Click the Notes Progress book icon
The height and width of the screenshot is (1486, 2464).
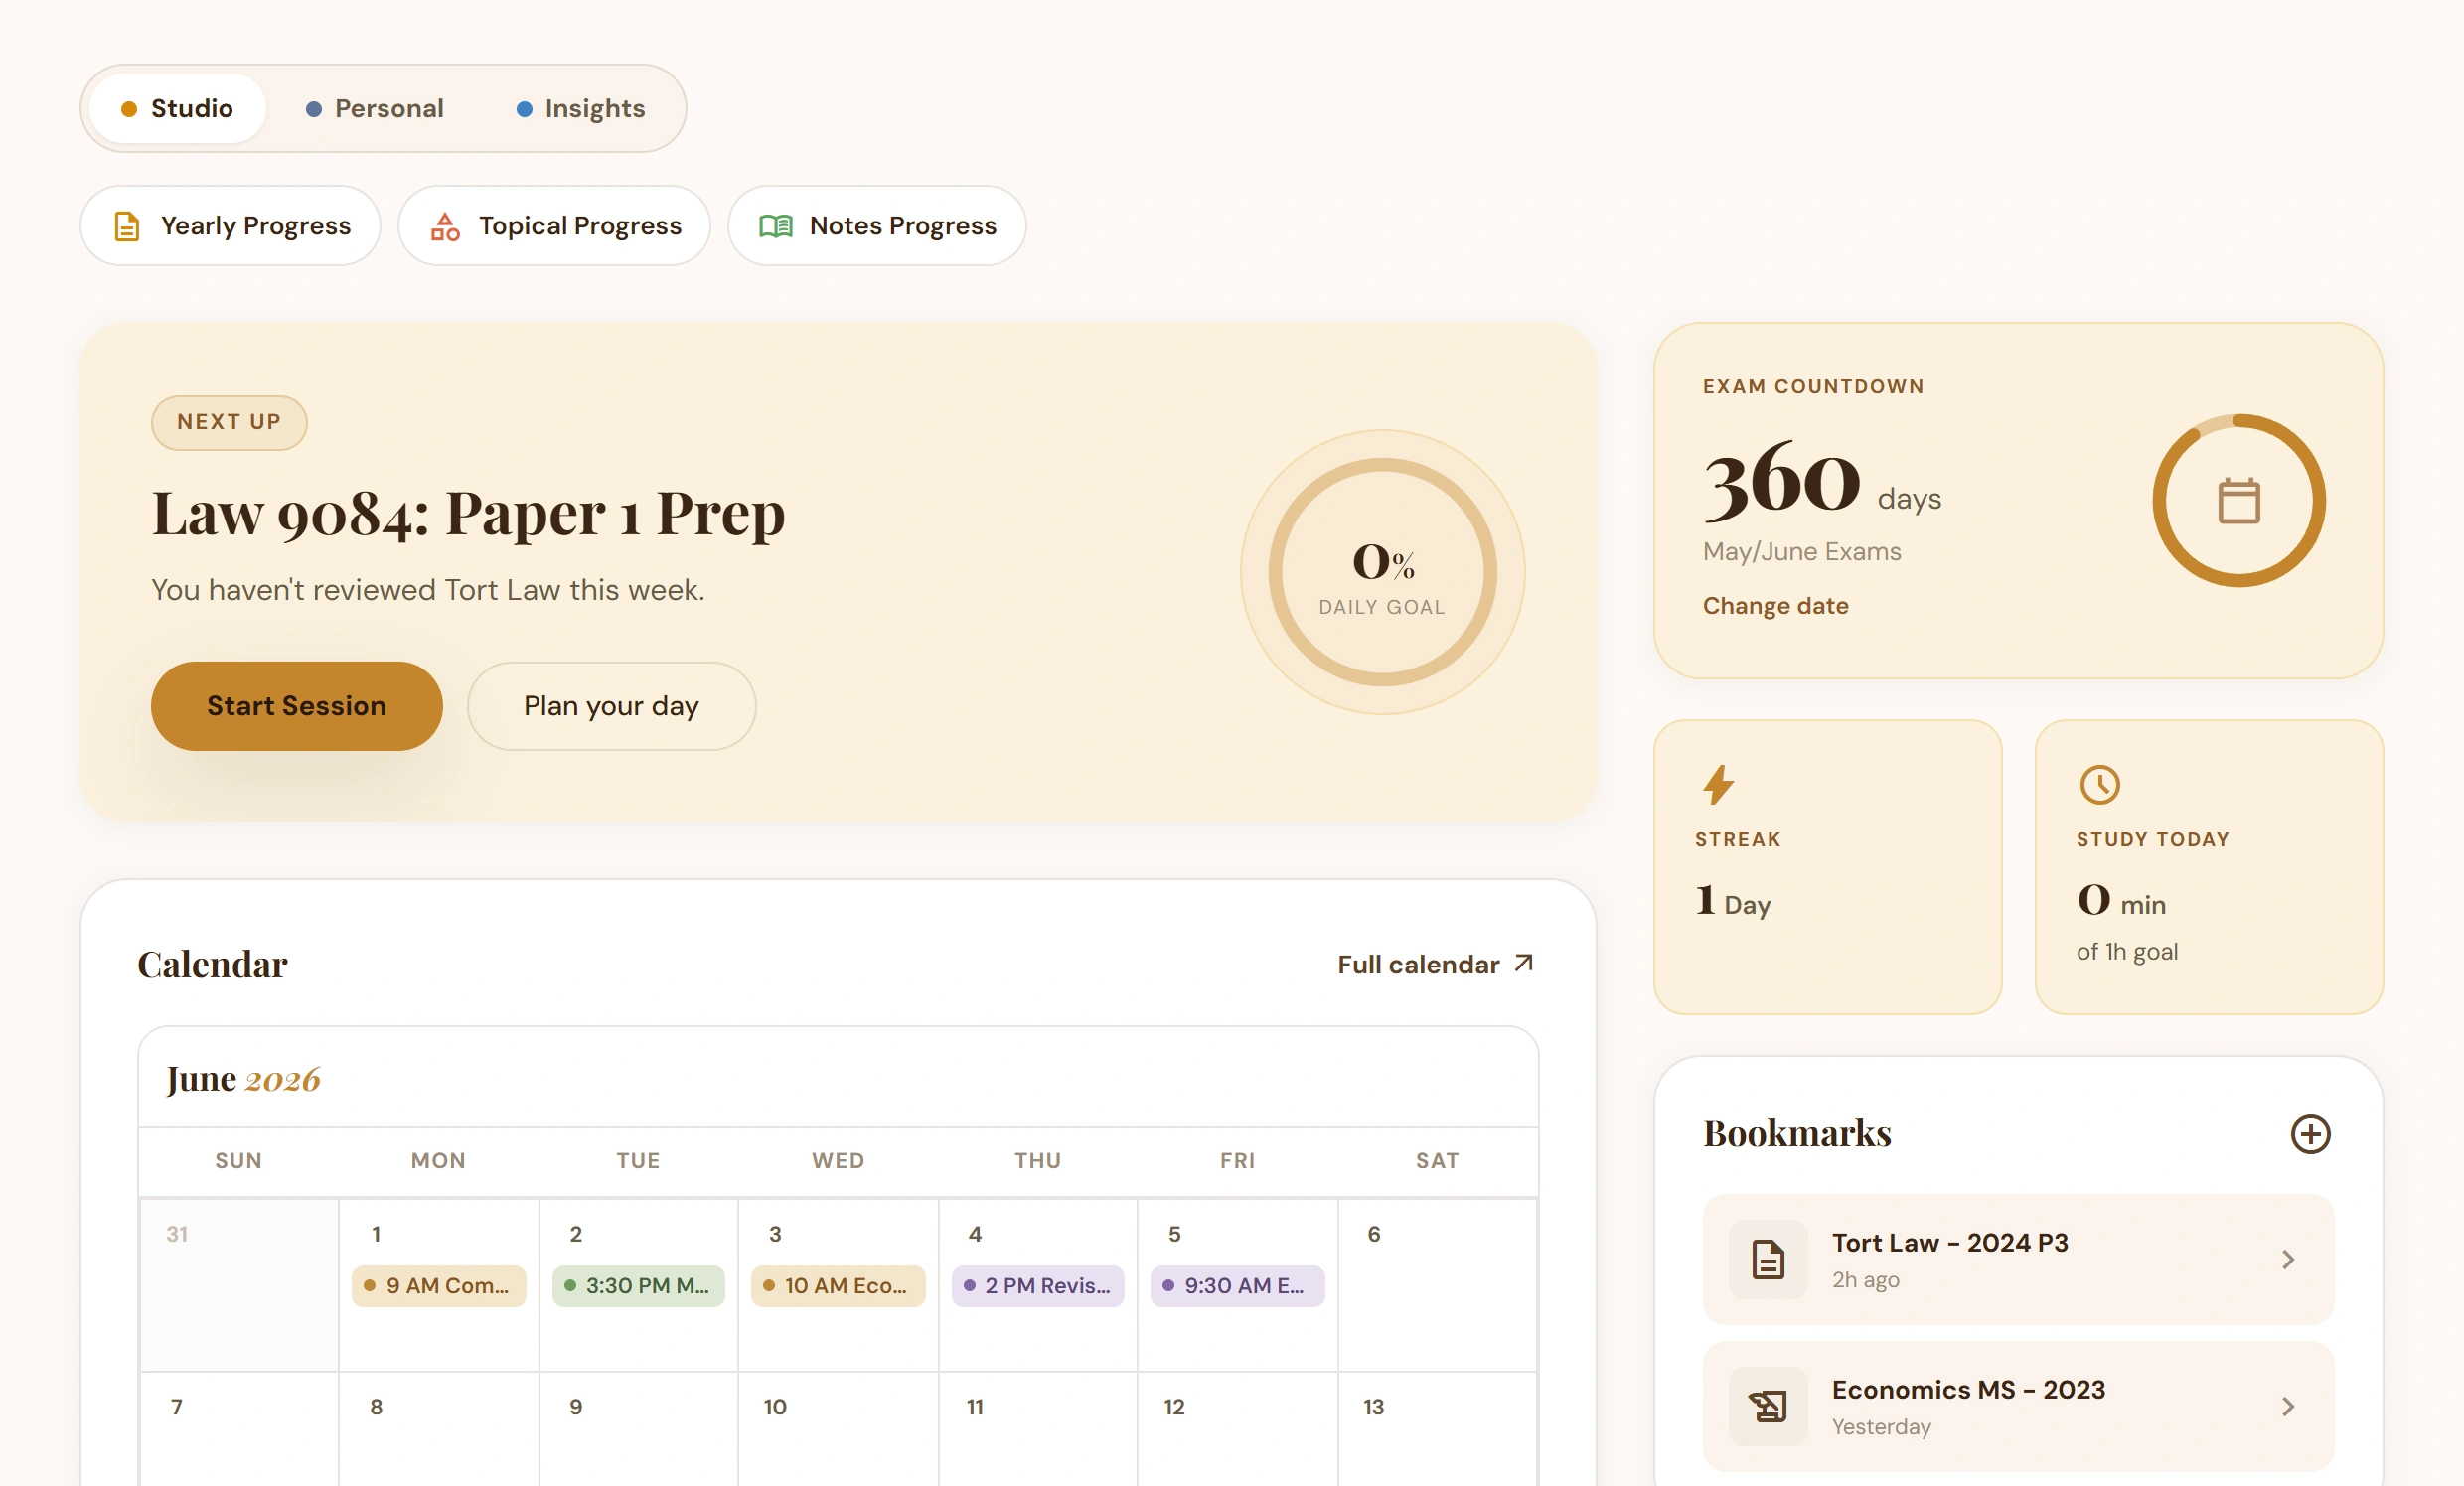coord(776,226)
